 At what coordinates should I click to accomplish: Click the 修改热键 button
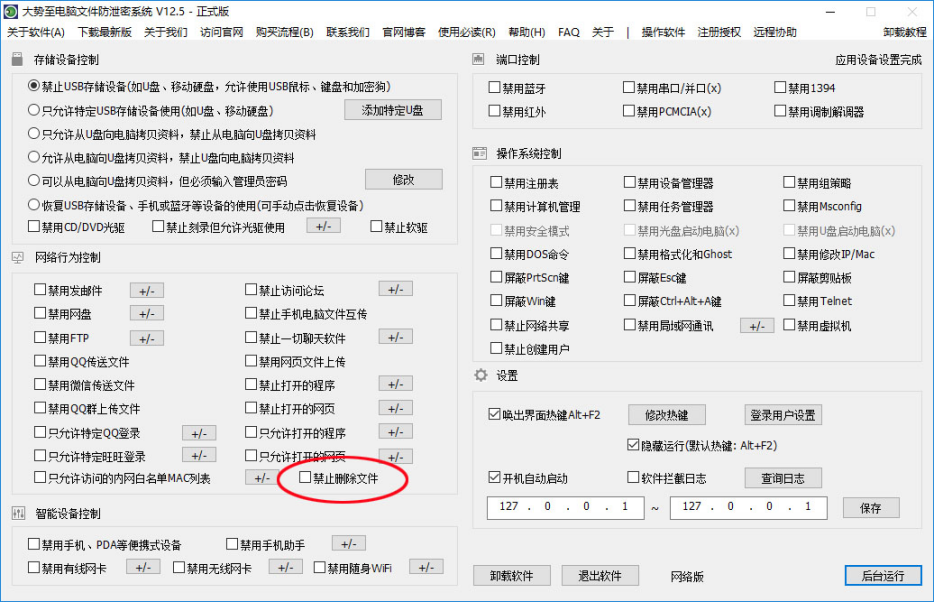click(x=667, y=415)
